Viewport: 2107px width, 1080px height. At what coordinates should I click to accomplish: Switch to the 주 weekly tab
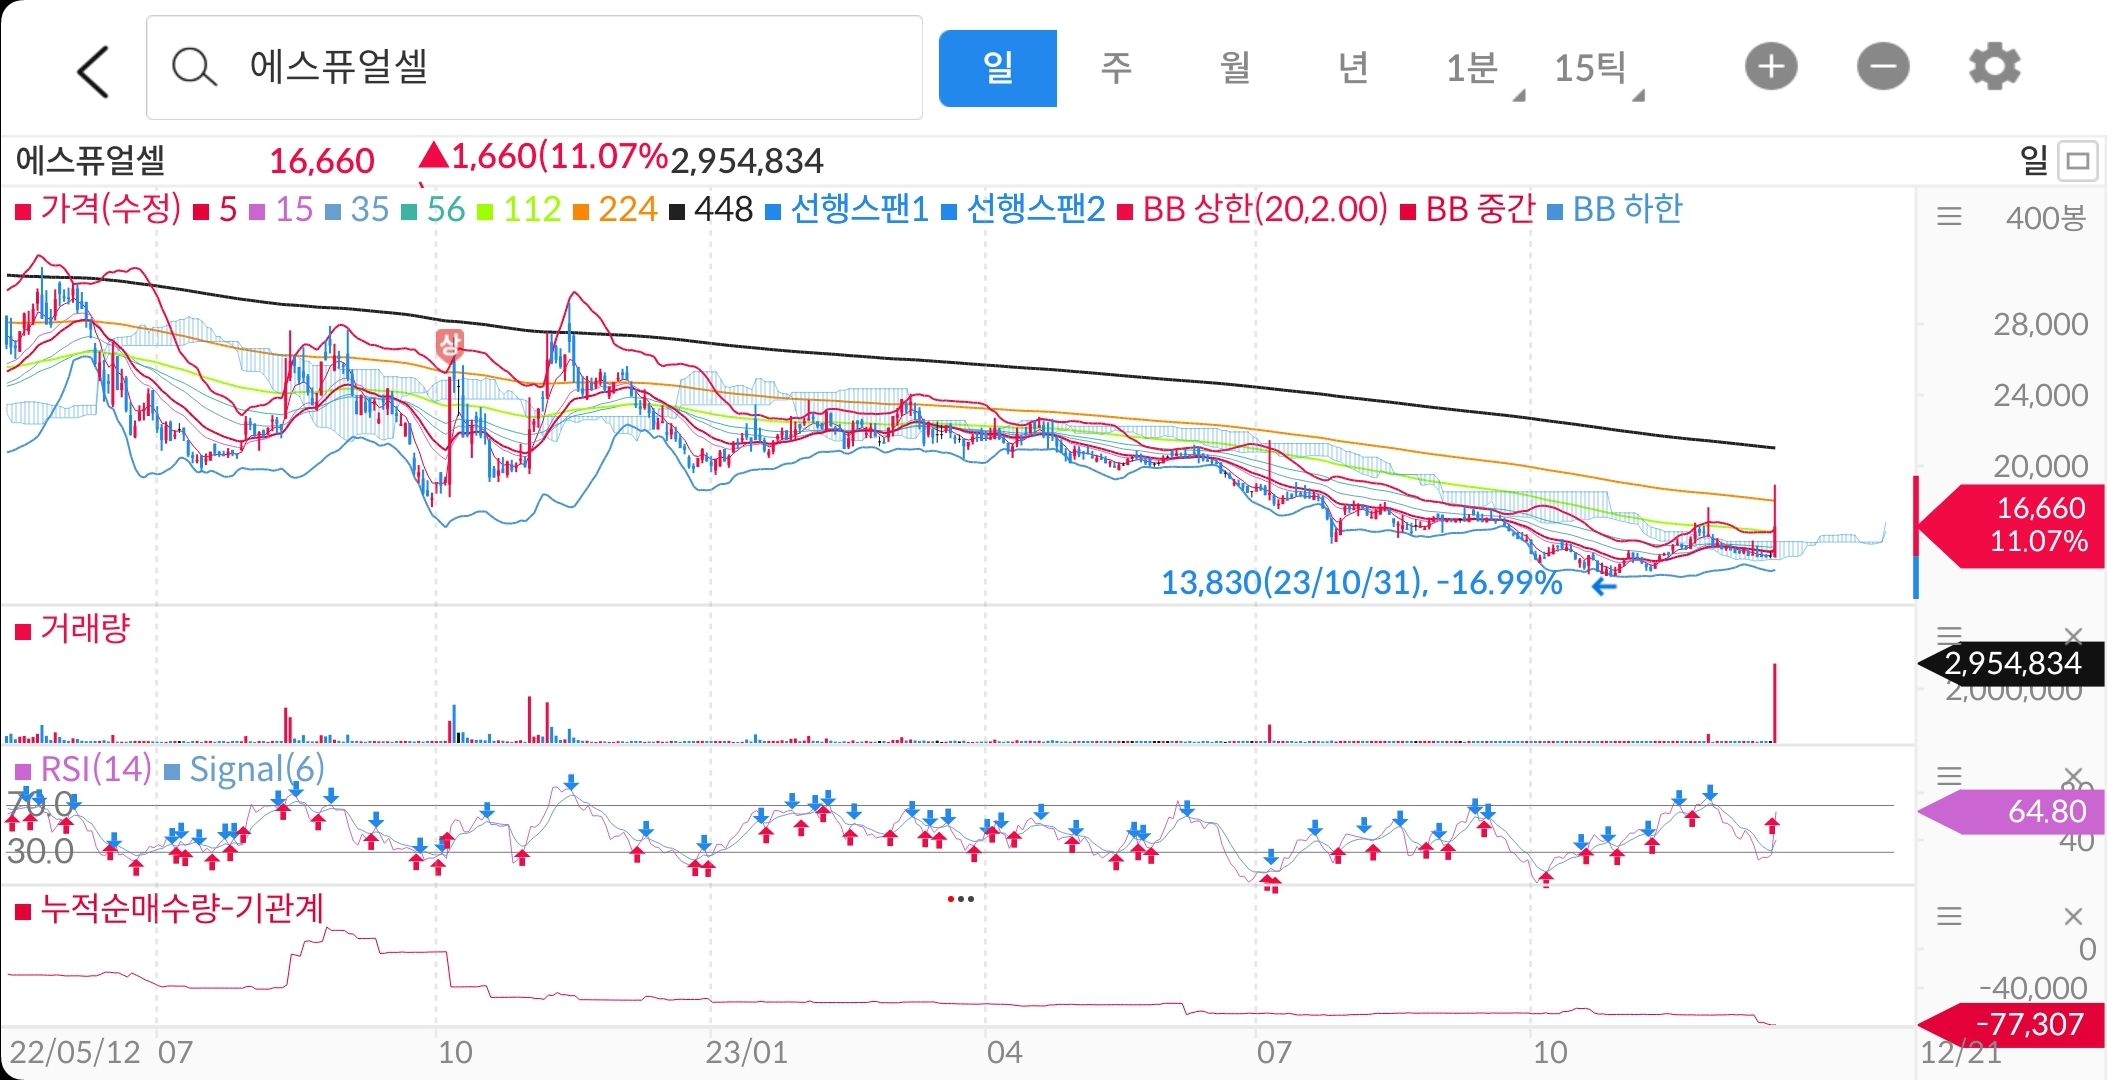click(1116, 68)
